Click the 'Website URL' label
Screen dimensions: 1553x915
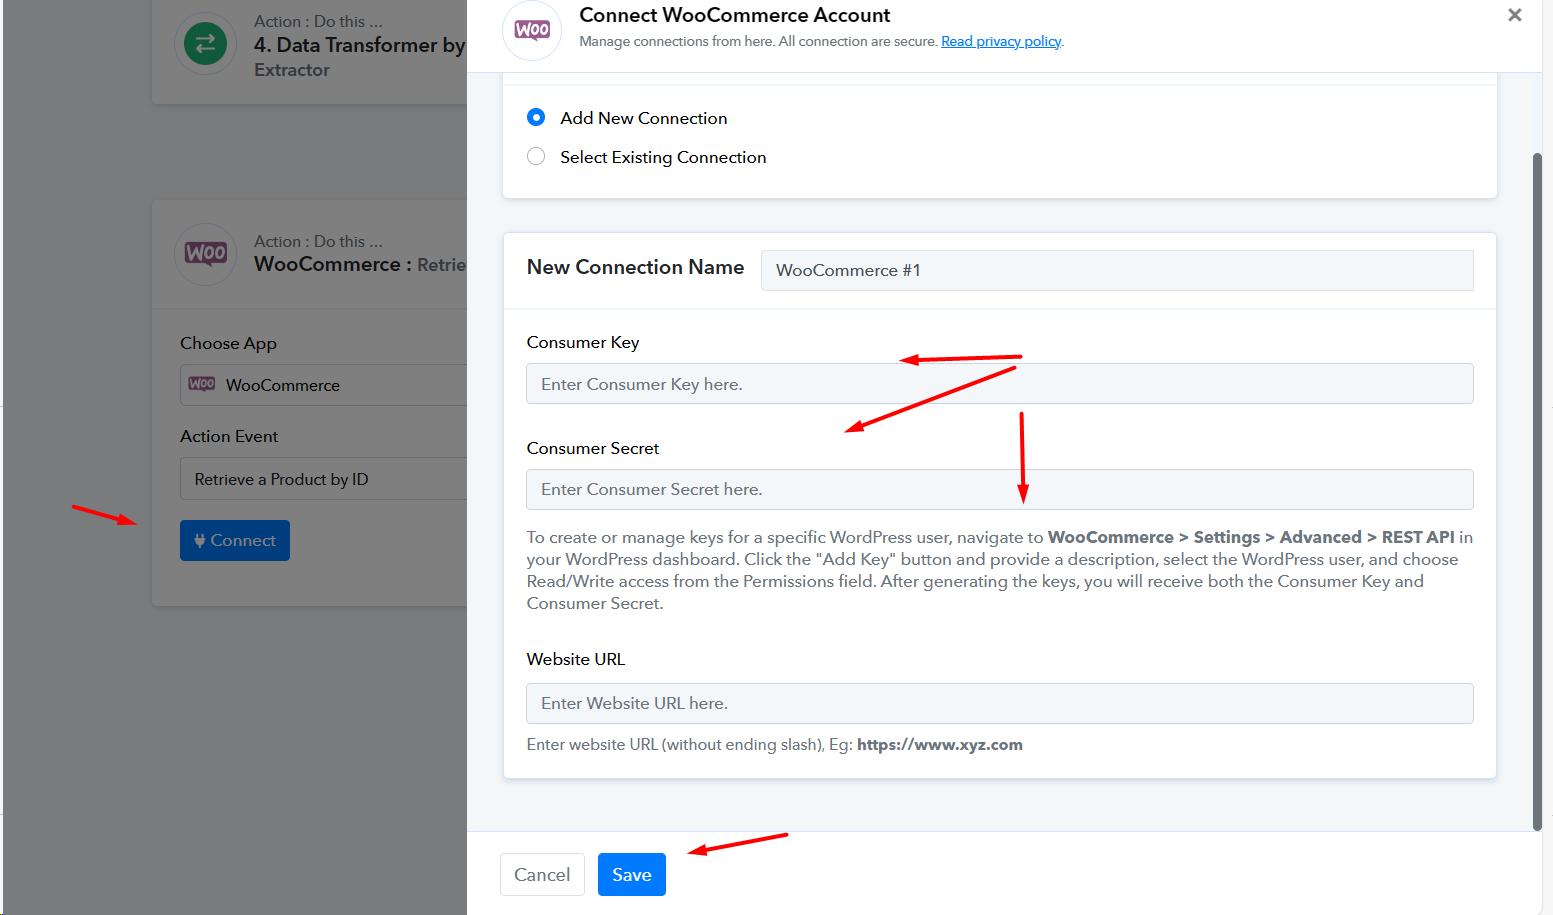click(x=576, y=659)
